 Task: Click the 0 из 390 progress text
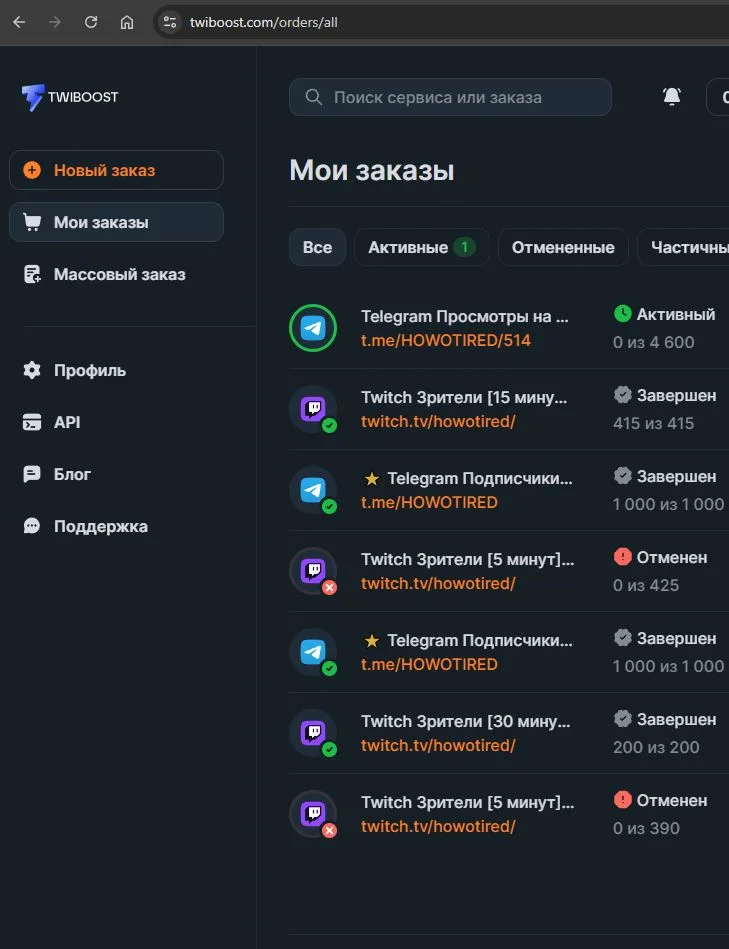[x=646, y=828]
